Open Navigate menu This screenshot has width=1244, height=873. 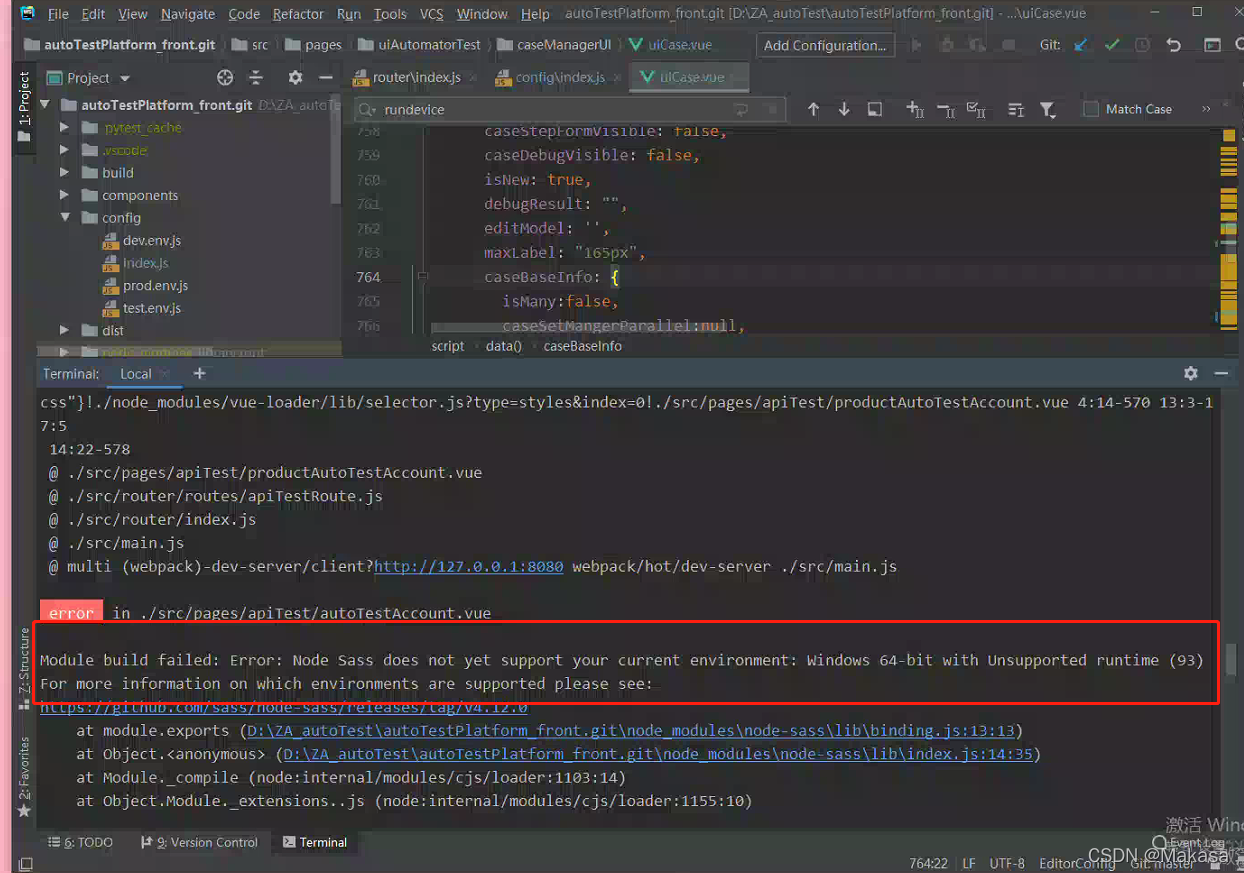click(188, 14)
